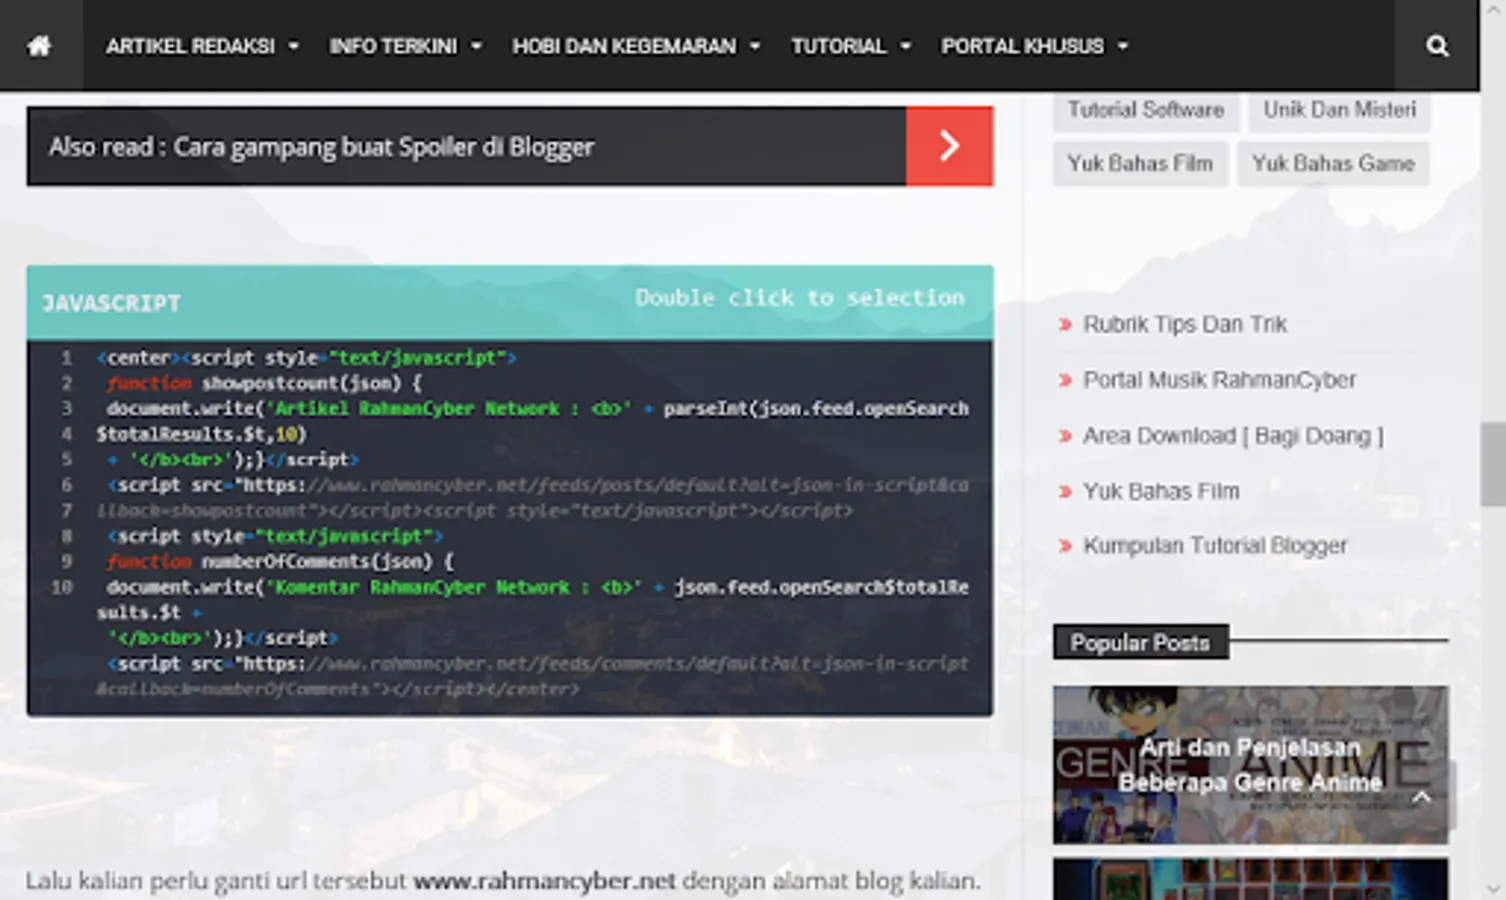Image resolution: width=1506 pixels, height=900 pixels.
Task: Click arrow bullet beside Yuk Bahas Film link
Action: coord(1065,491)
